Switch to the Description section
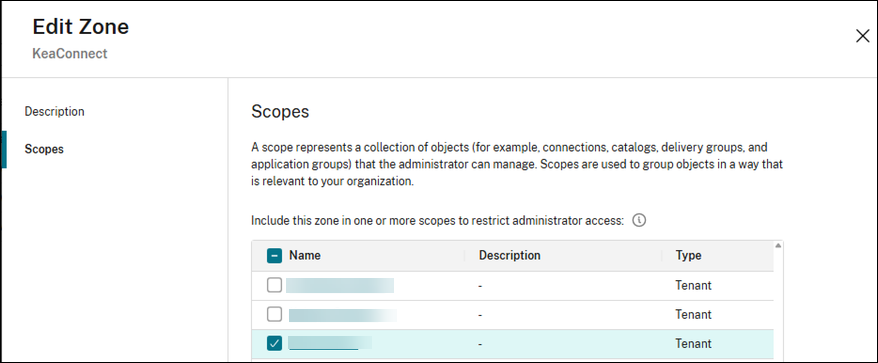This screenshot has width=878, height=363. click(x=54, y=111)
